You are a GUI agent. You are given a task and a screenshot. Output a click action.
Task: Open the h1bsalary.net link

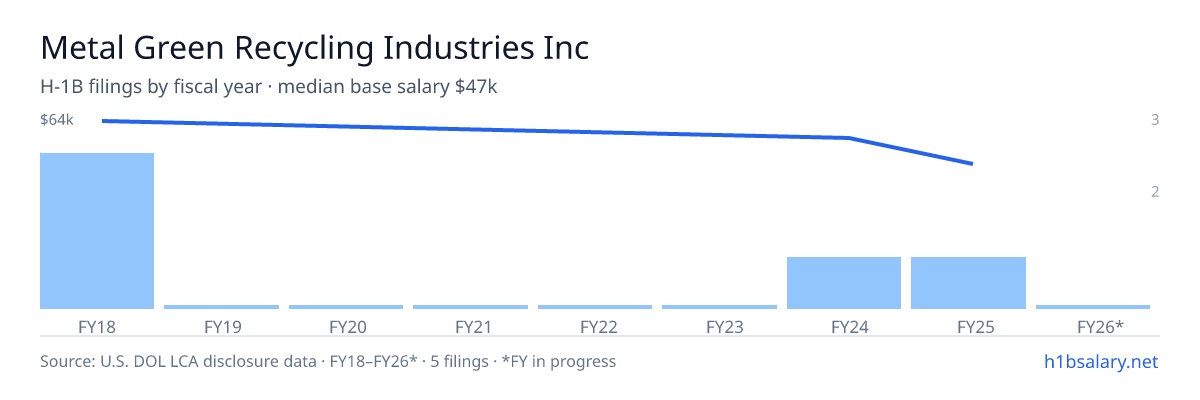(x=1100, y=361)
